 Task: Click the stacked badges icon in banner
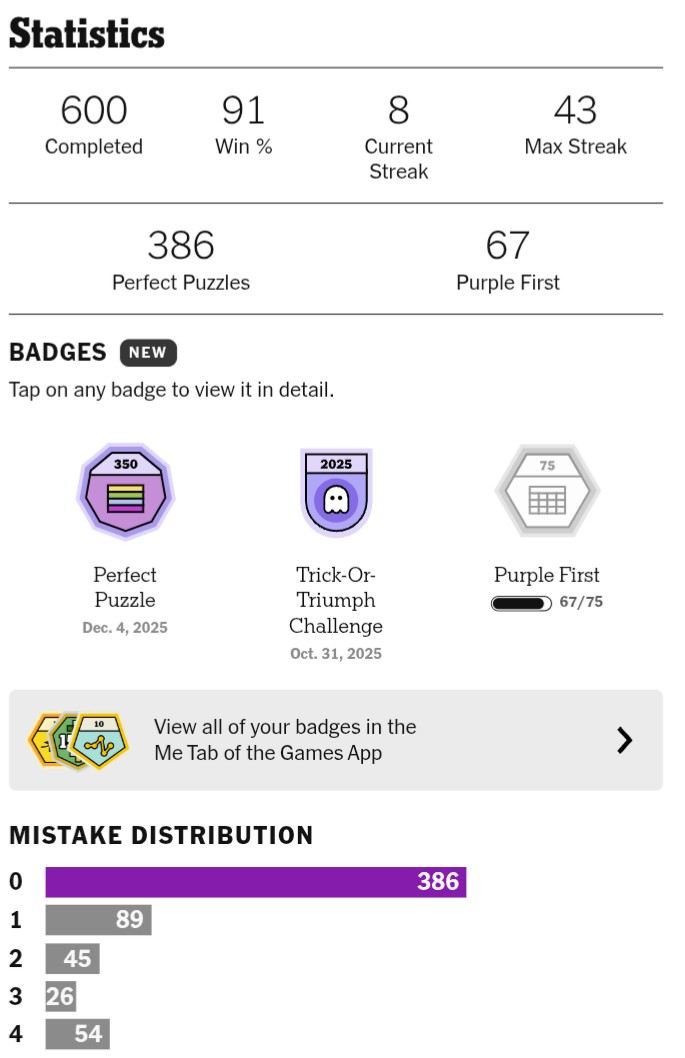tap(78, 740)
